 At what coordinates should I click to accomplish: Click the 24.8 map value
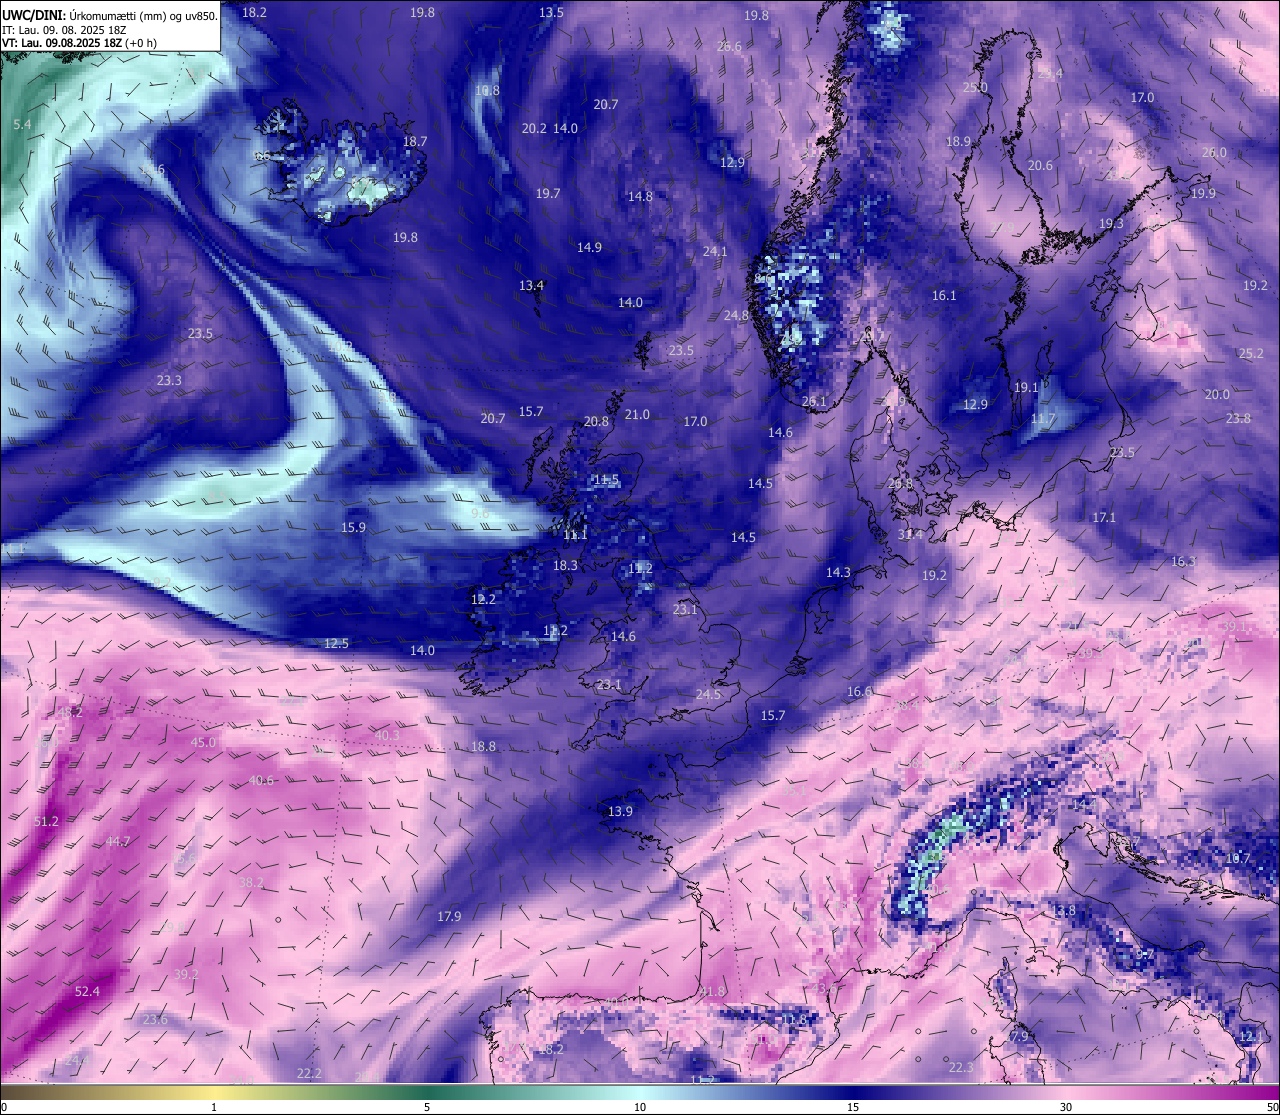tap(736, 315)
